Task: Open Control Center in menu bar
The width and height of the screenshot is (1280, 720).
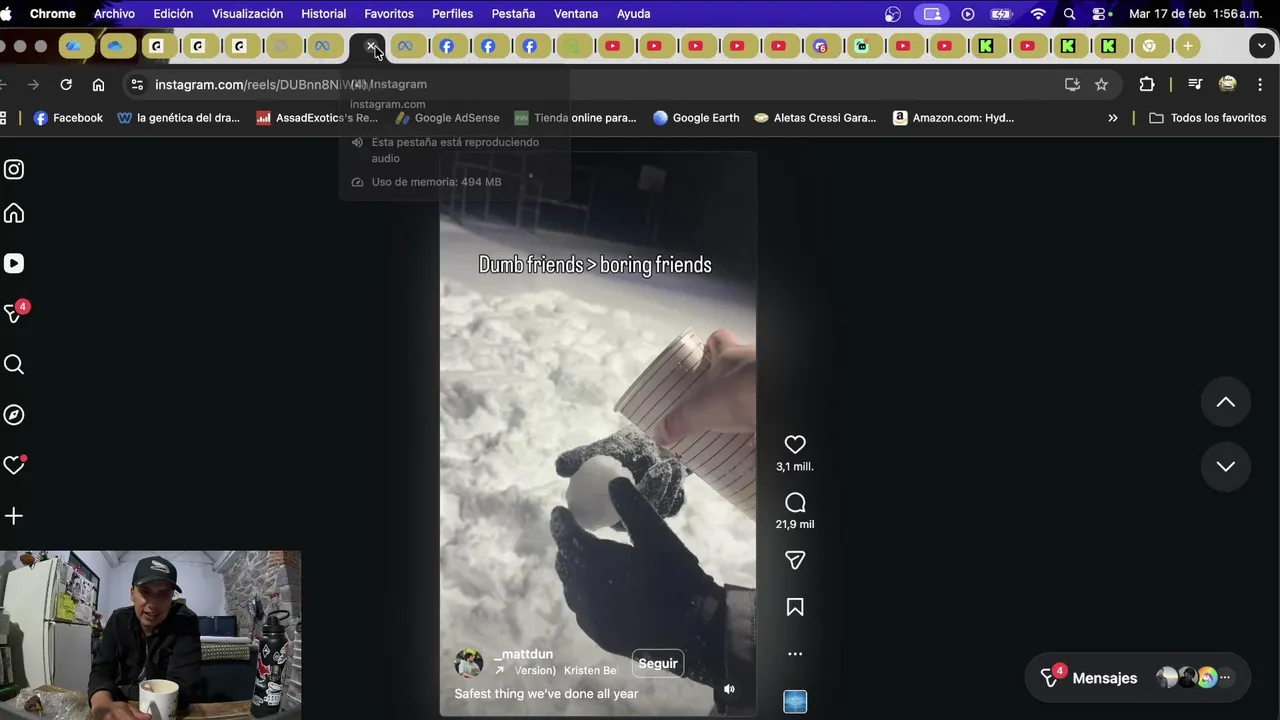Action: coord(1101,14)
